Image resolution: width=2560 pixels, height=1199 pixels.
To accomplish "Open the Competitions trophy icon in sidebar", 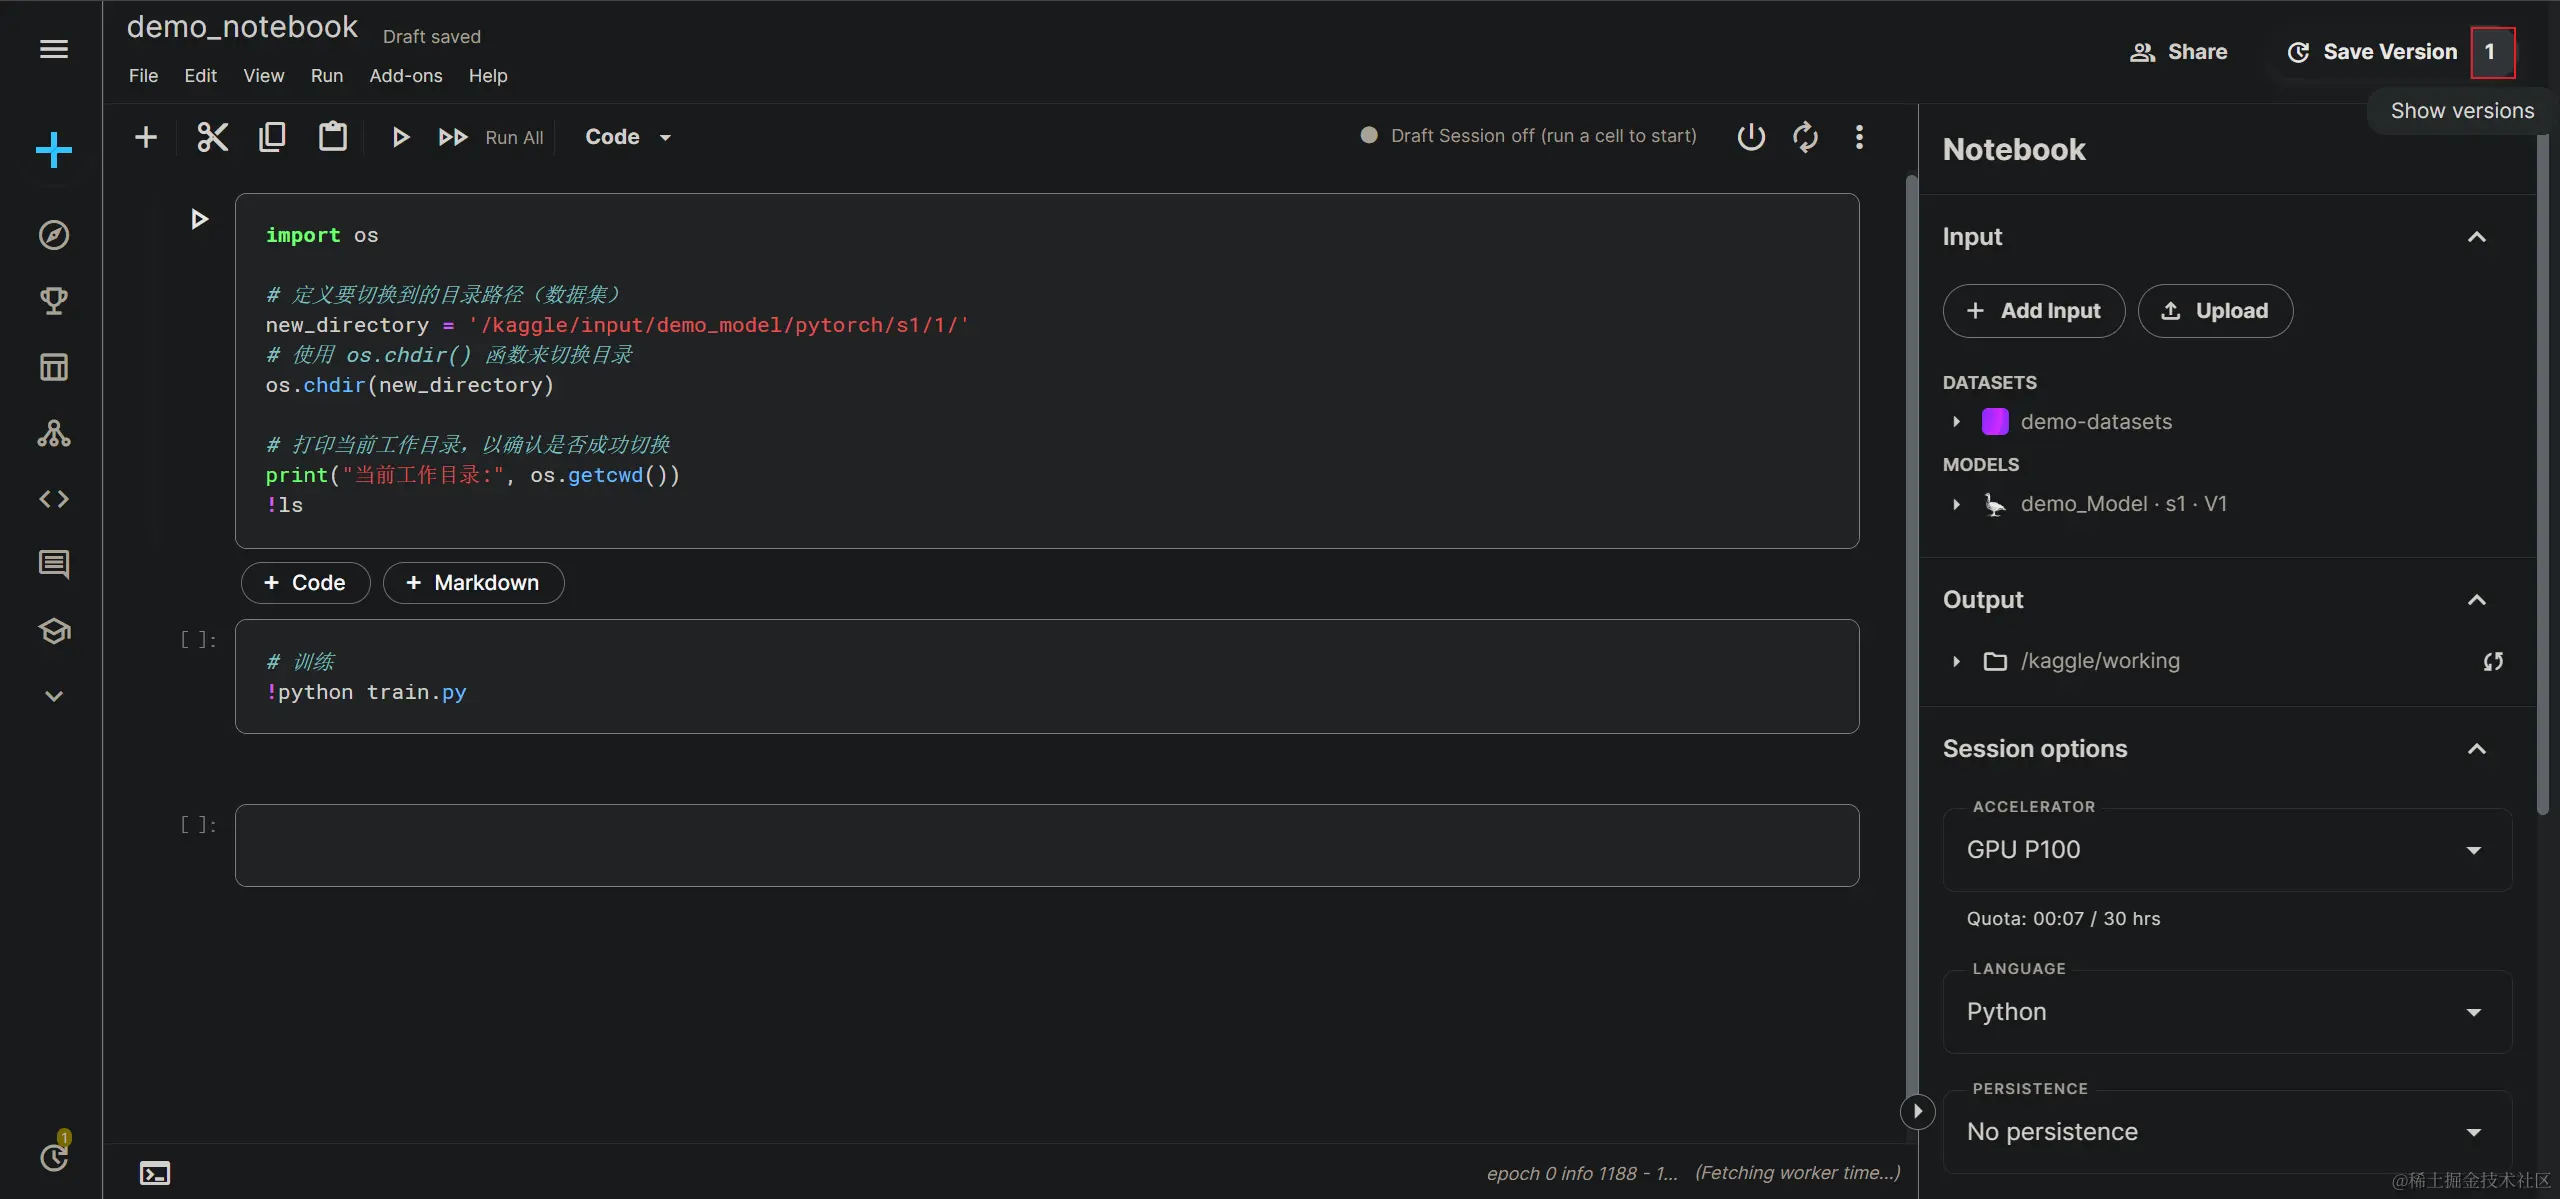I will click(x=54, y=301).
